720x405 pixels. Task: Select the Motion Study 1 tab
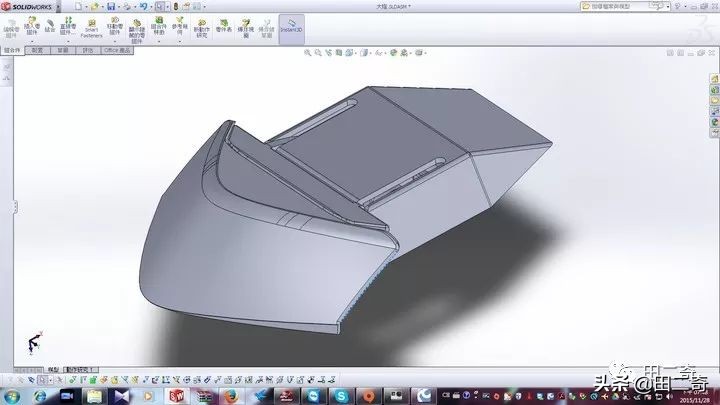(x=80, y=369)
